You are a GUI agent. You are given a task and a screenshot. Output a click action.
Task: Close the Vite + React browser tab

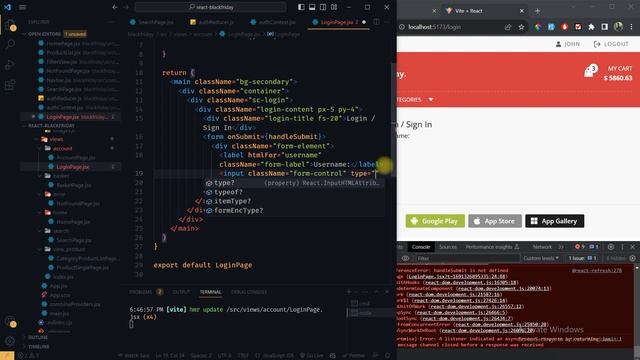tap(522, 11)
